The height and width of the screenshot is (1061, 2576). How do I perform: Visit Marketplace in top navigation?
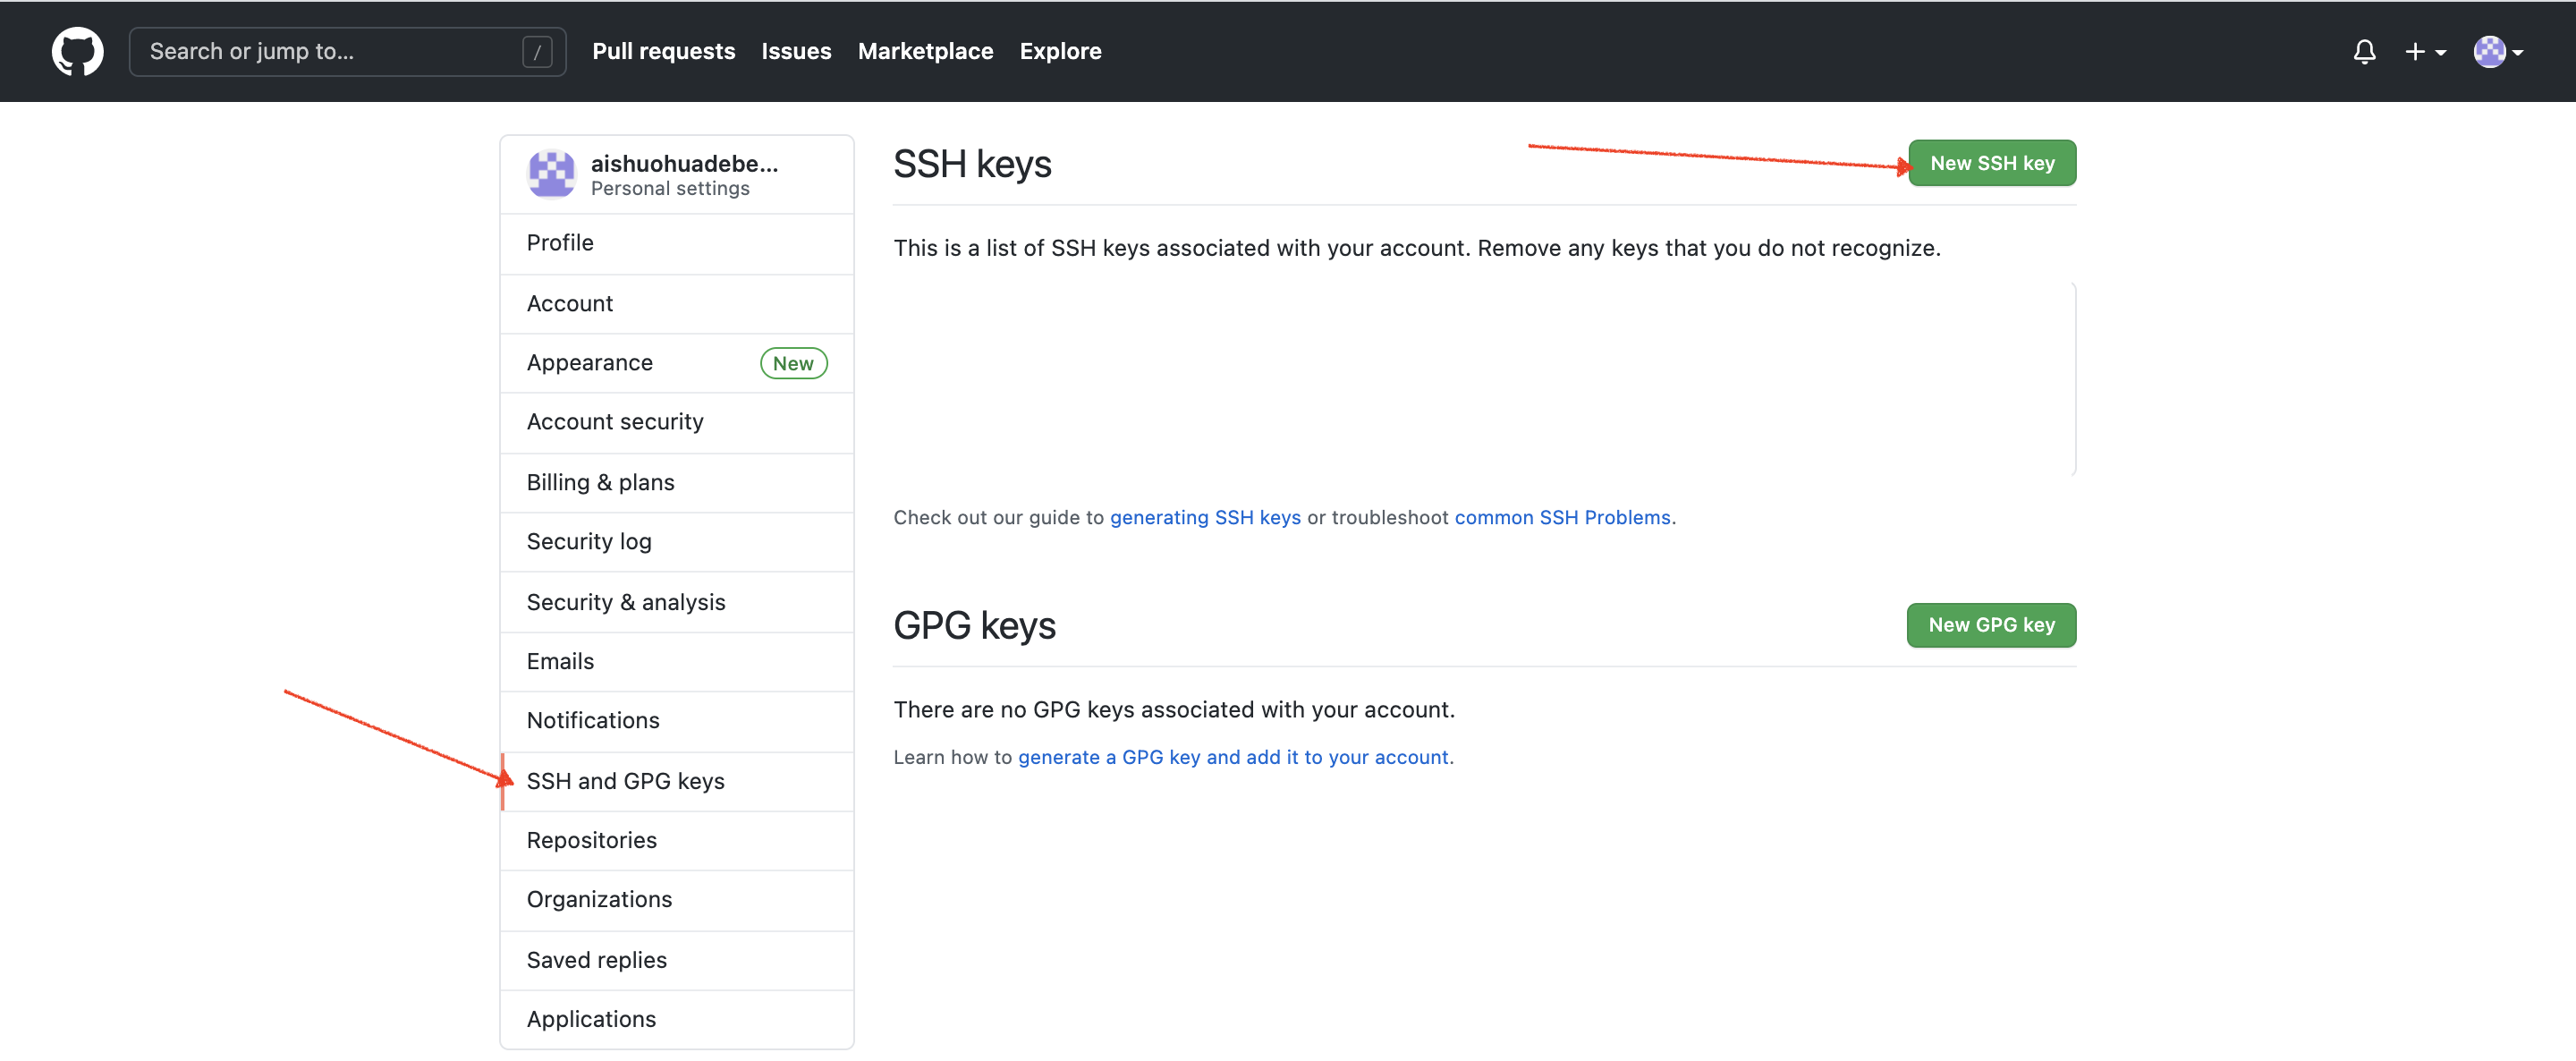[x=925, y=52]
